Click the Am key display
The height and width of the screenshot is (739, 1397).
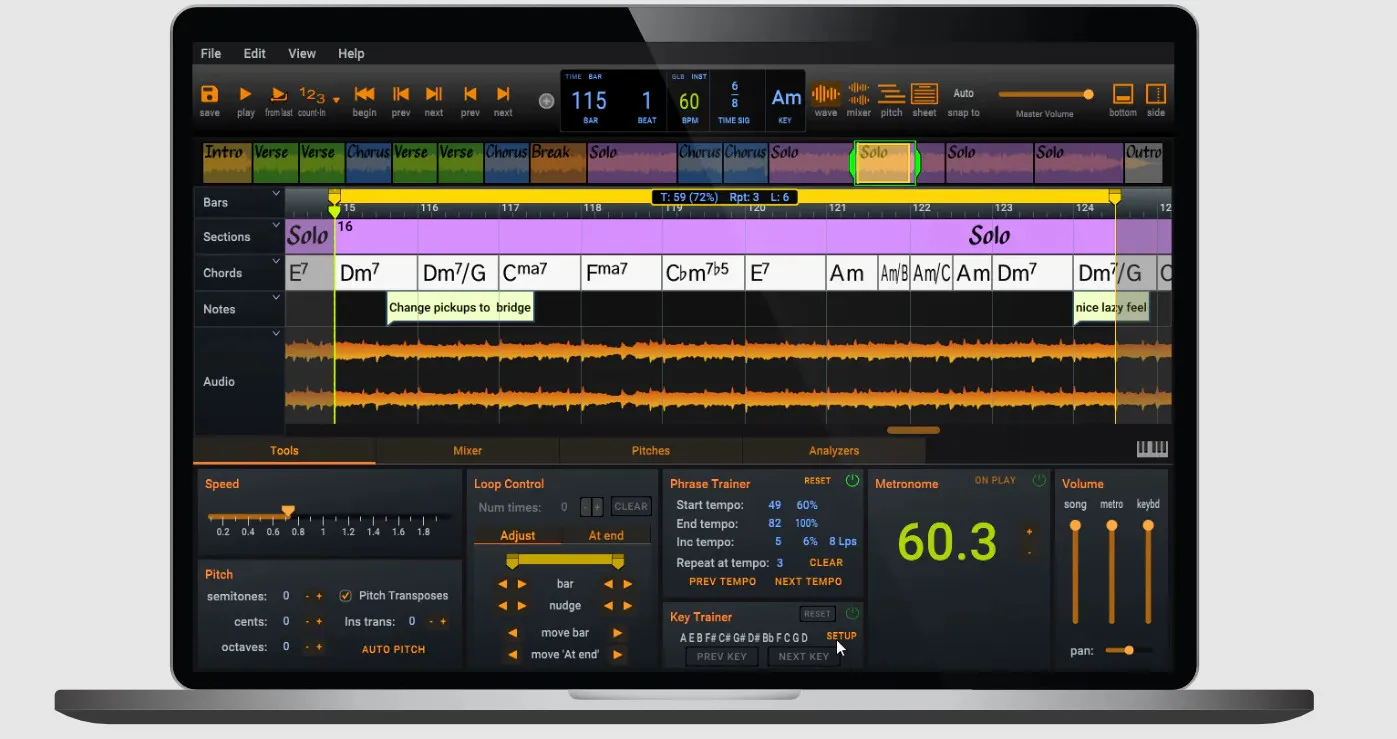(786, 98)
